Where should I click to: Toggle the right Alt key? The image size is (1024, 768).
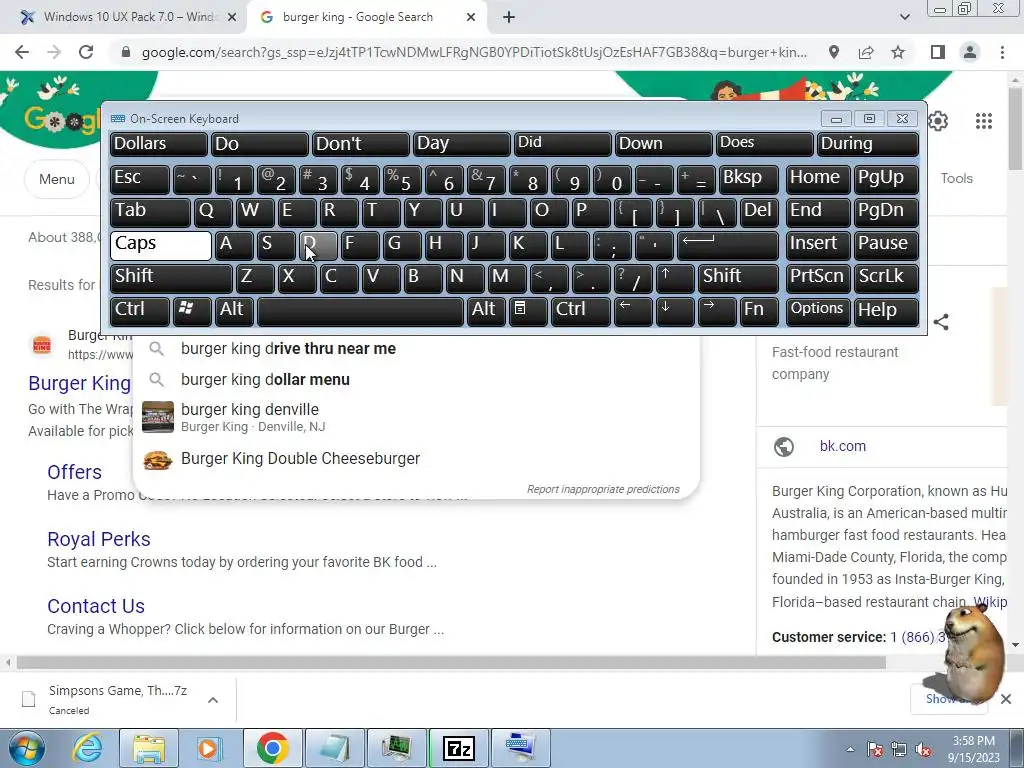(486, 311)
